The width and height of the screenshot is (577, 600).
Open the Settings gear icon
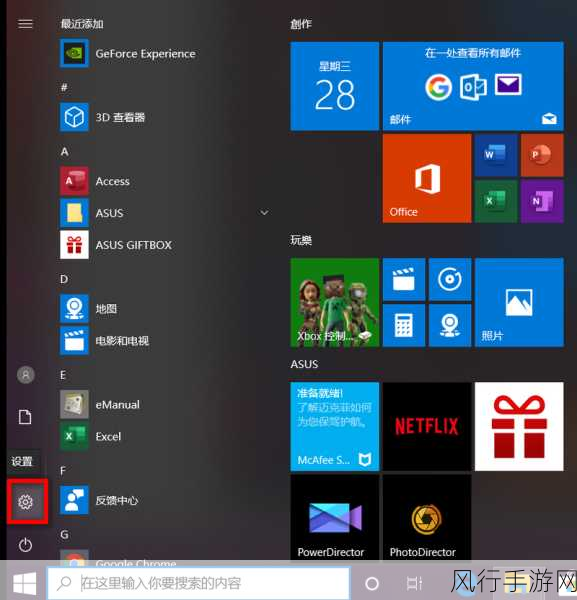26,502
